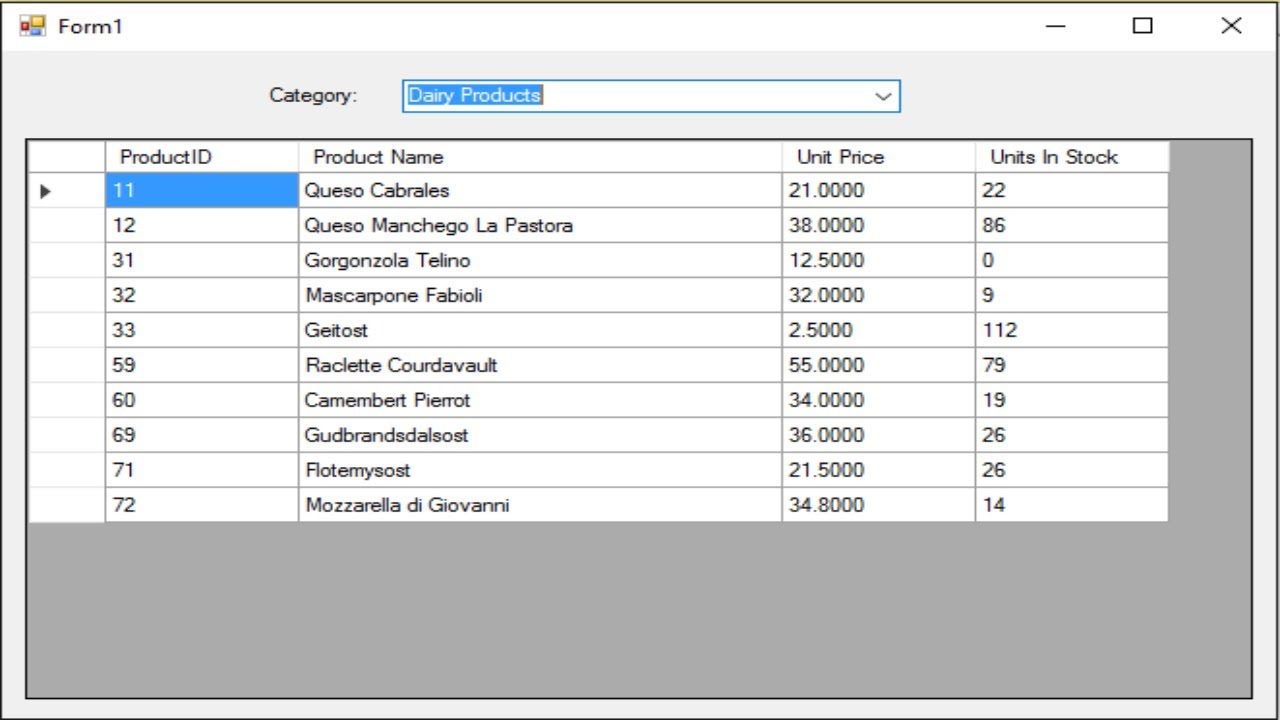The image size is (1280, 720).
Task: Click the Dairy Products combo box text
Action: (475, 95)
